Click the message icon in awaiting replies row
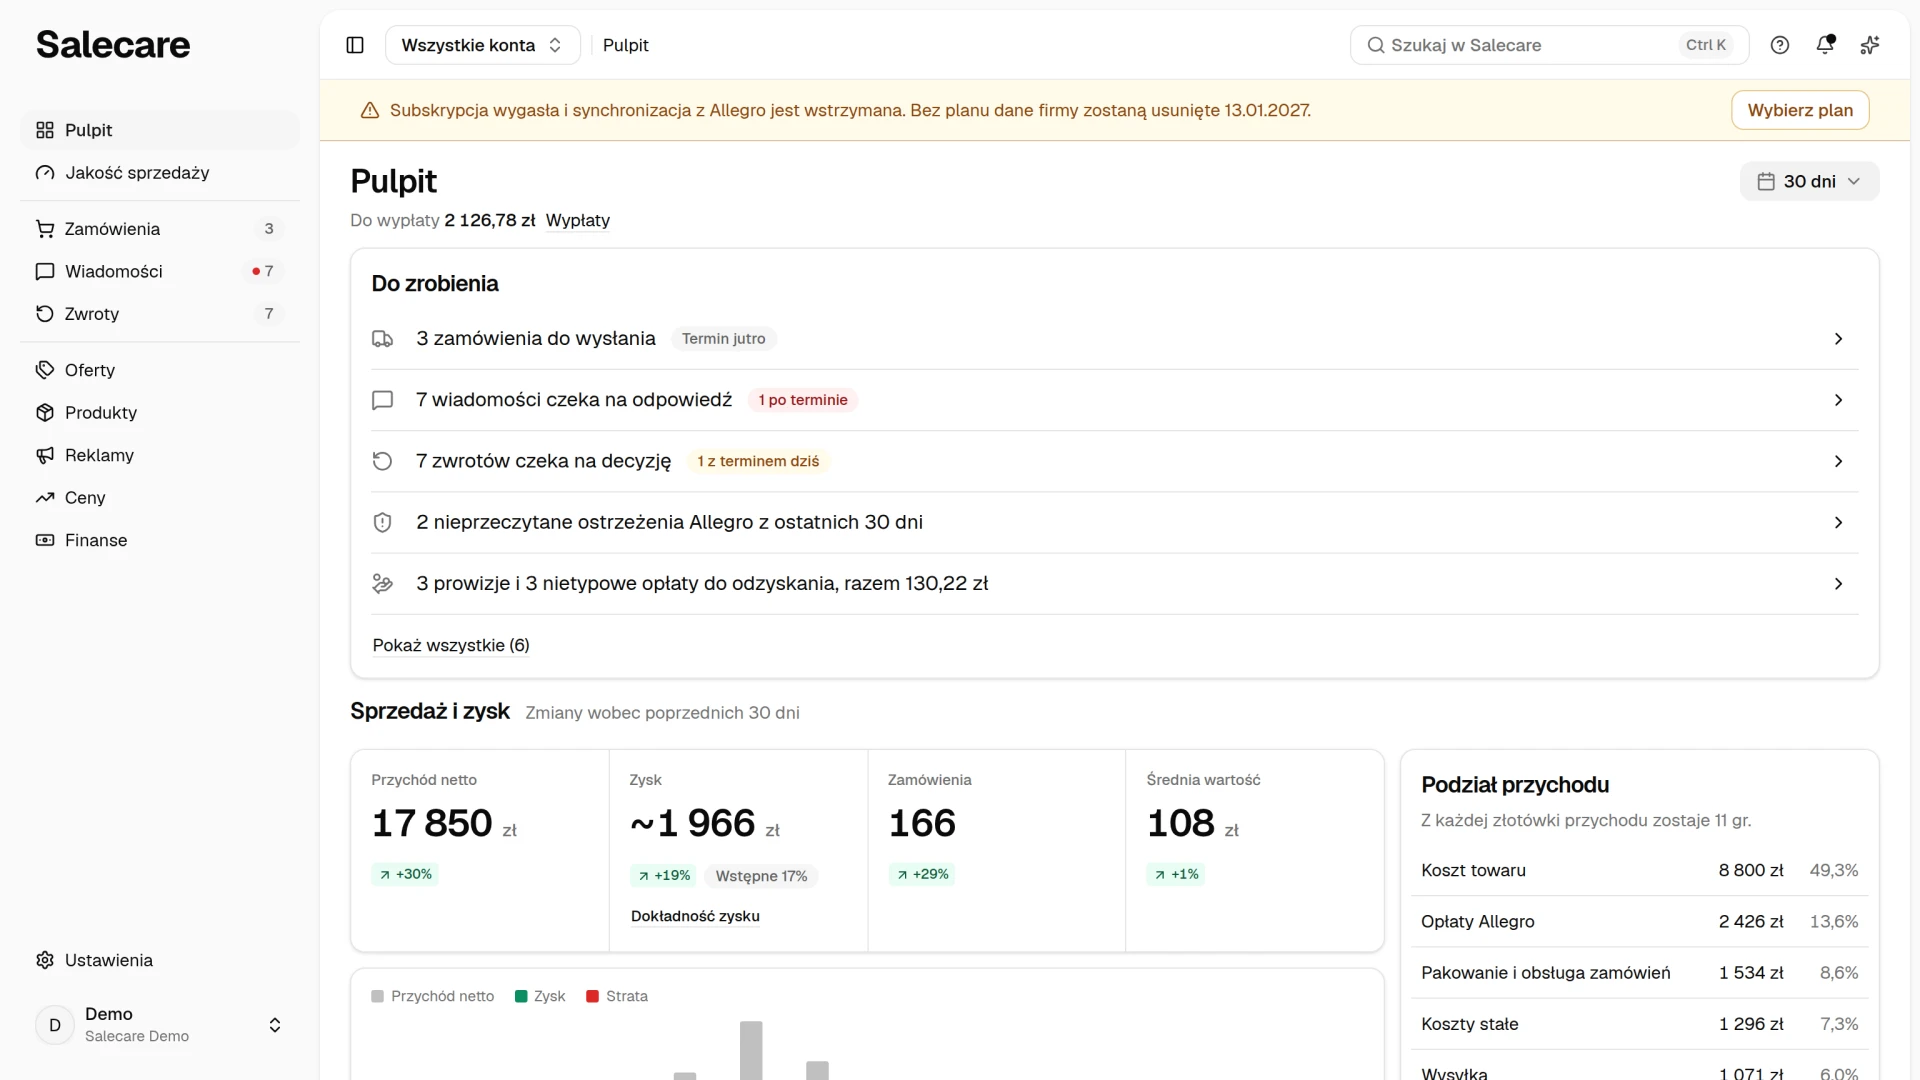1920x1080 pixels. tap(382, 400)
